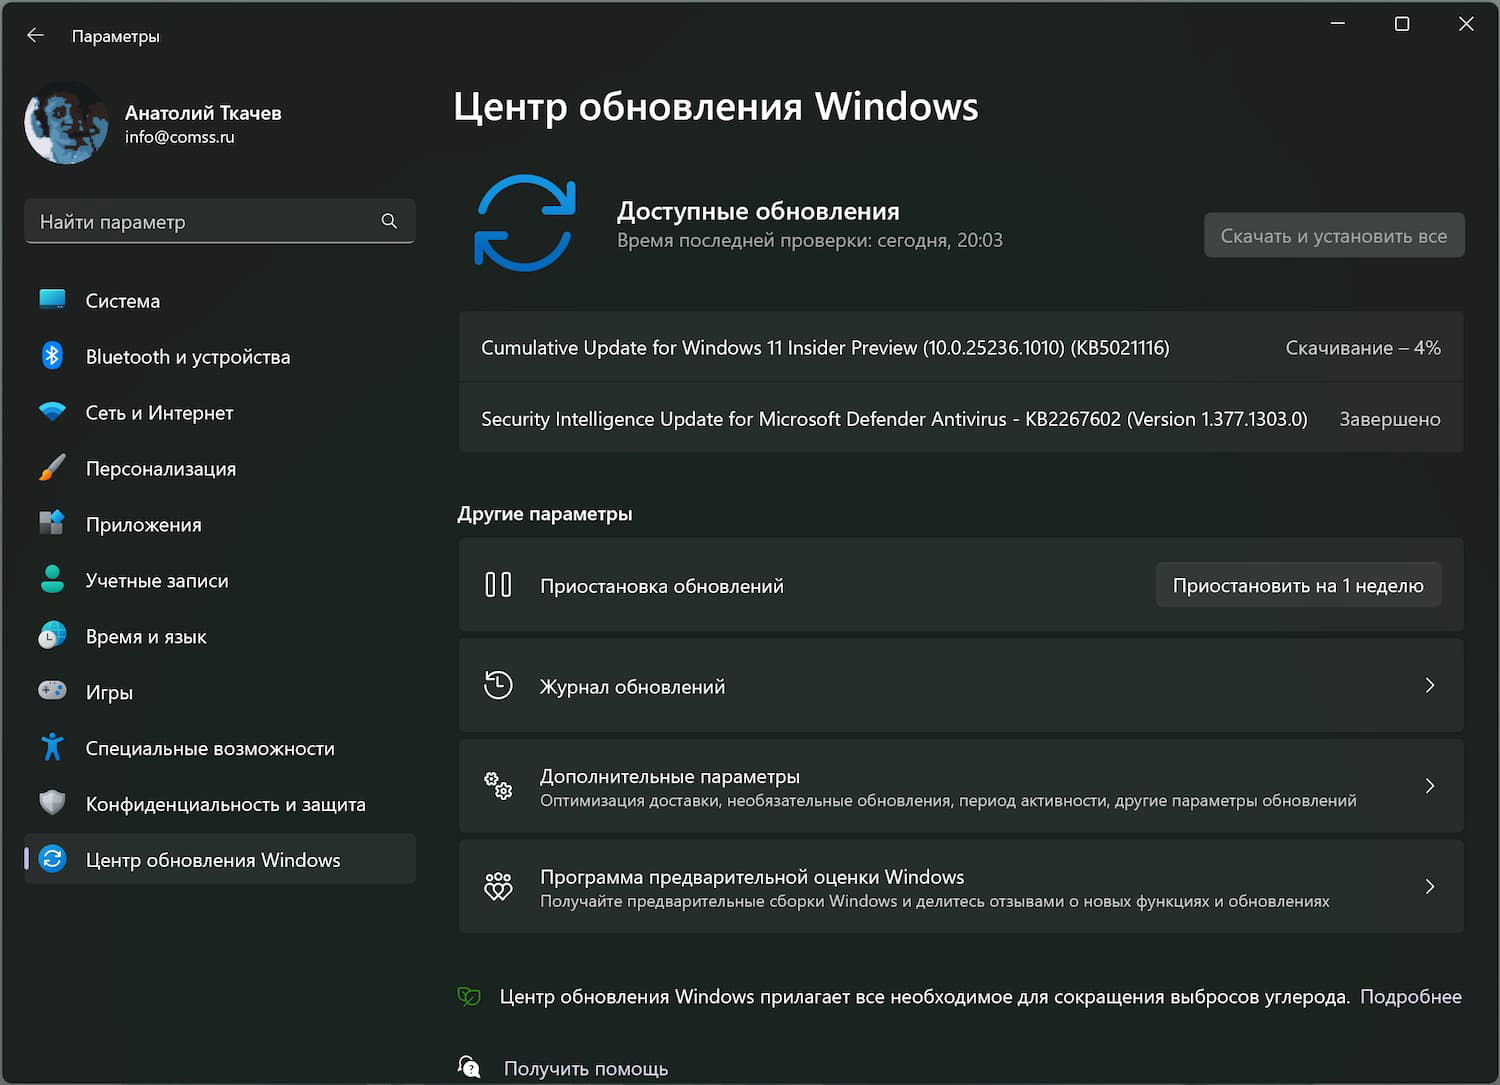Click the Privacy shield icon
Screen dimensions: 1500x1085
[x=52, y=803]
